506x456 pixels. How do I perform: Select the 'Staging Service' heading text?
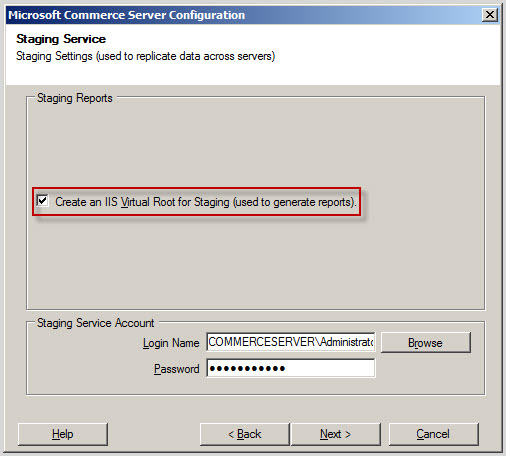pos(61,39)
